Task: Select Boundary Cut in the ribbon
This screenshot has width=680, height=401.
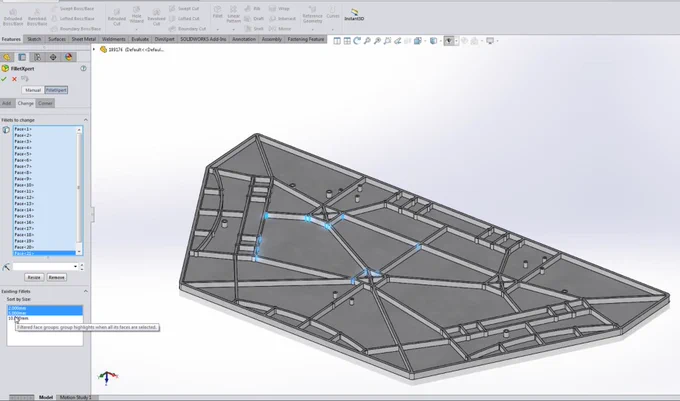Action: click(187, 29)
